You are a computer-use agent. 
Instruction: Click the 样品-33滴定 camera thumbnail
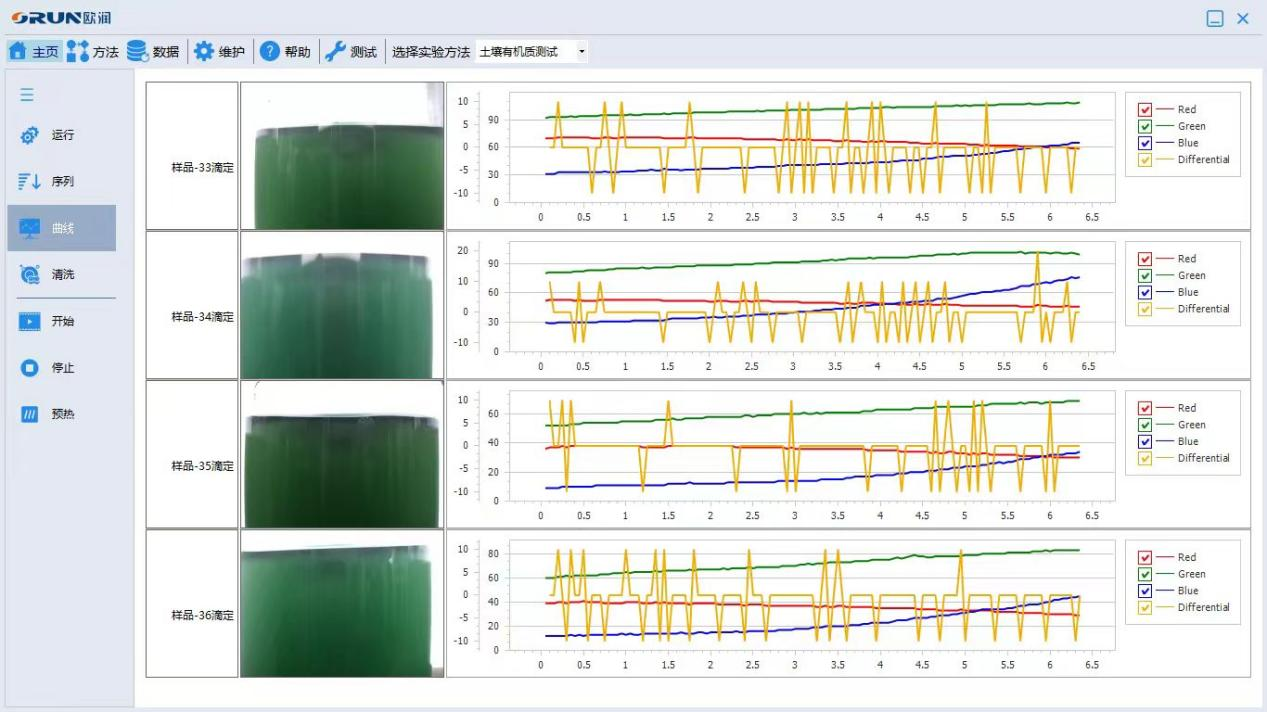pos(342,156)
